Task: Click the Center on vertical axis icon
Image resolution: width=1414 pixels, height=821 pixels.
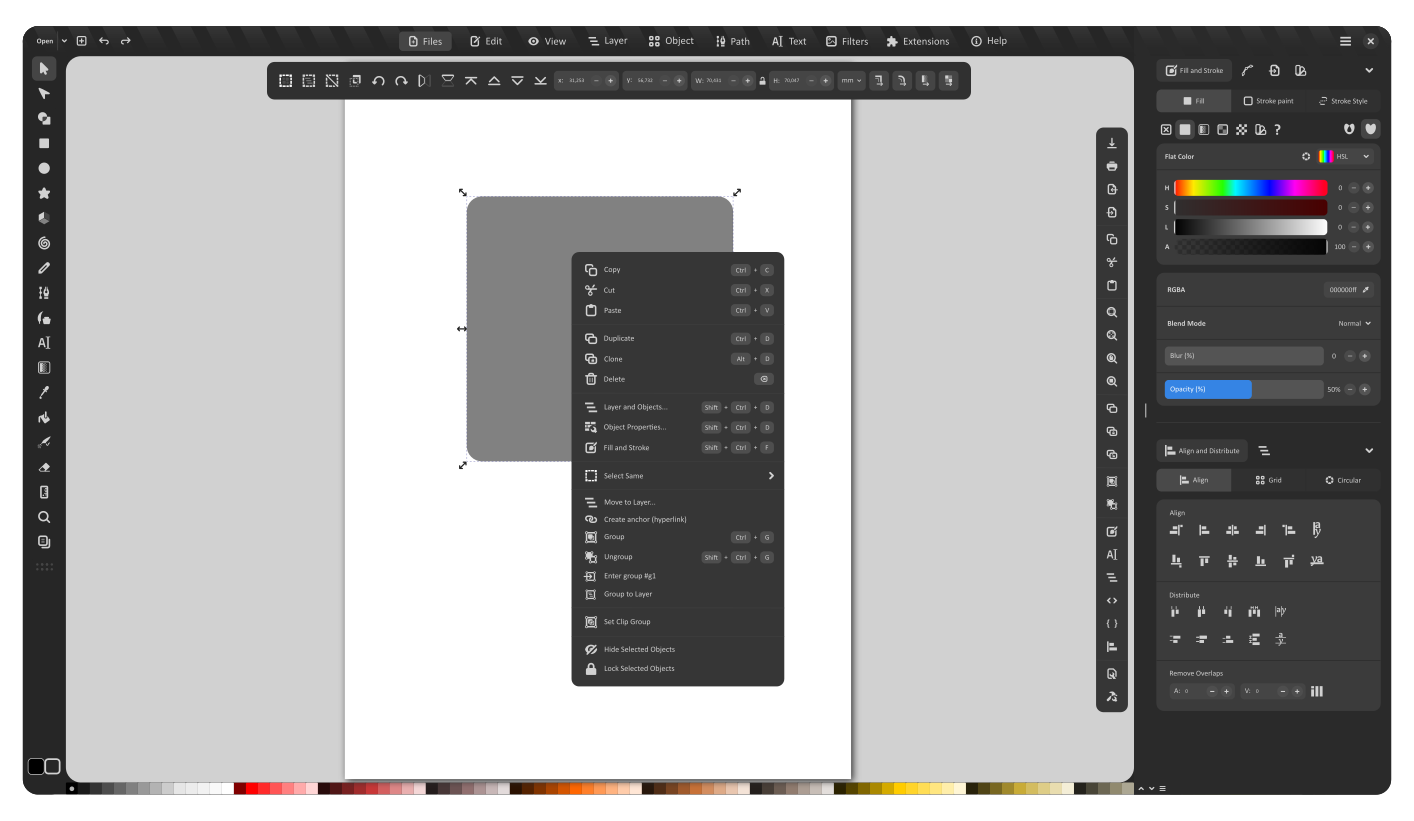Action: pos(1232,531)
